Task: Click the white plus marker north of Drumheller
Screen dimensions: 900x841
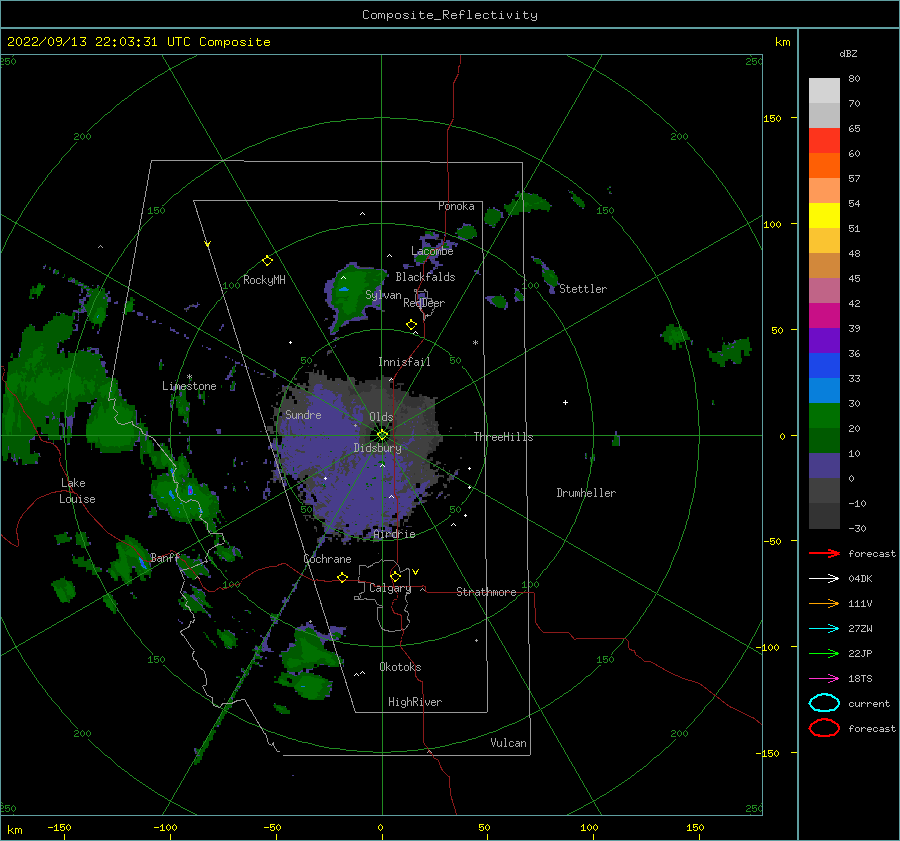Action: coord(565,402)
